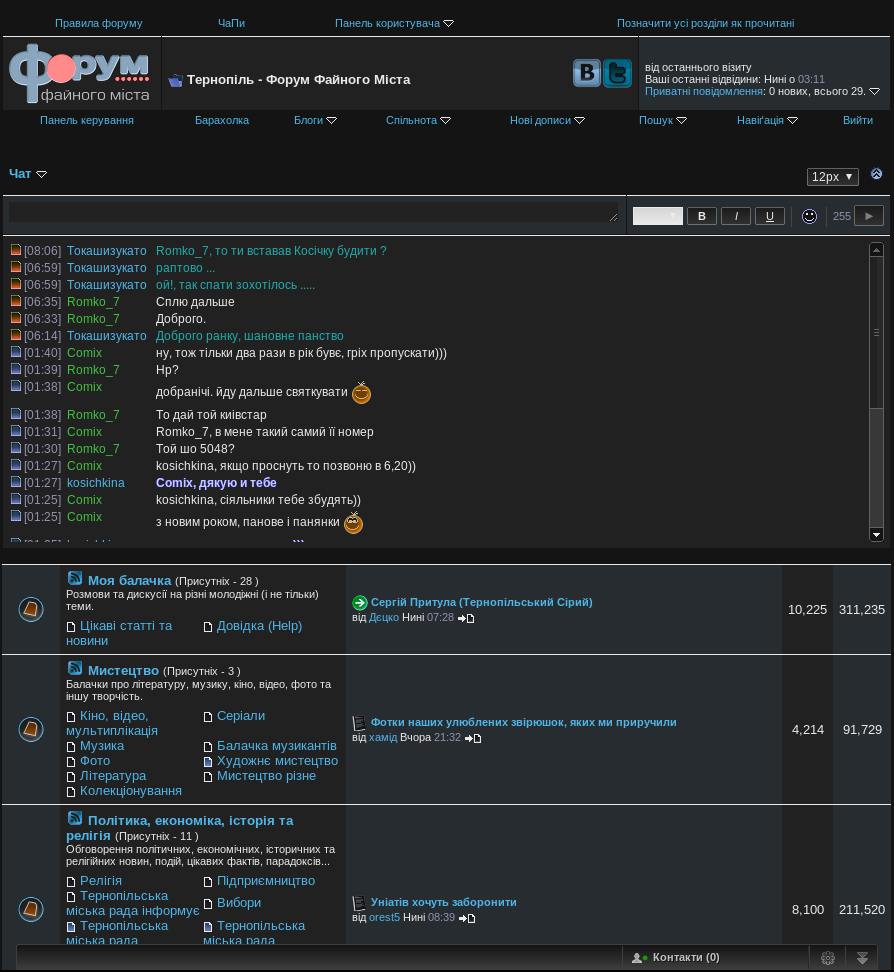Open the Панель керування menu item
The image size is (894, 972).
(87, 120)
